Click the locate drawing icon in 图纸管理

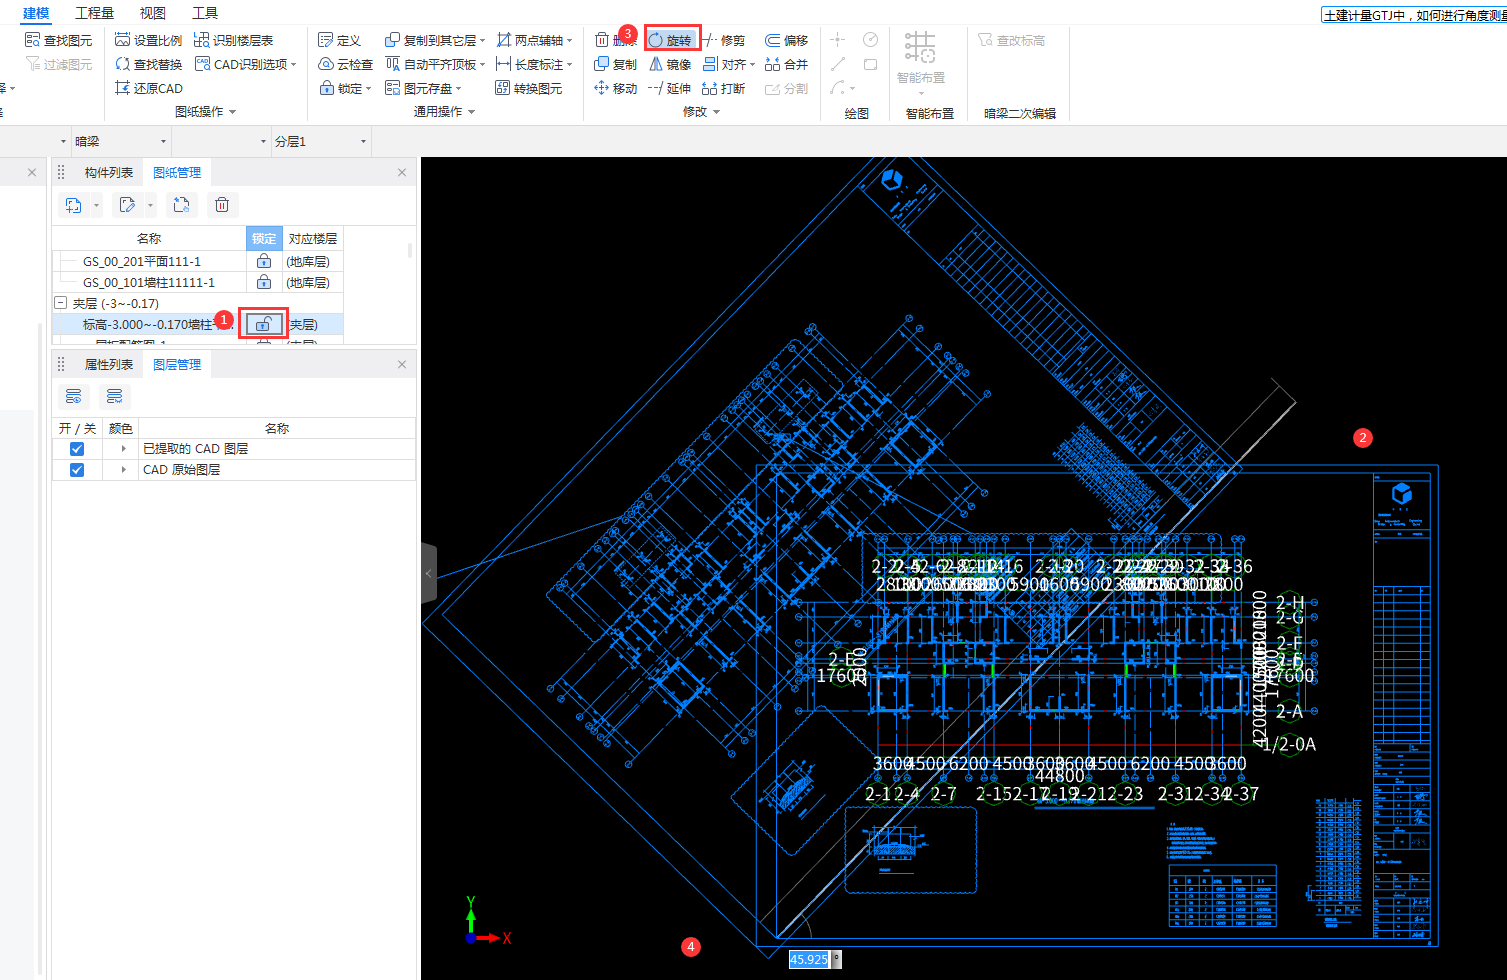click(x=181, y=205)
